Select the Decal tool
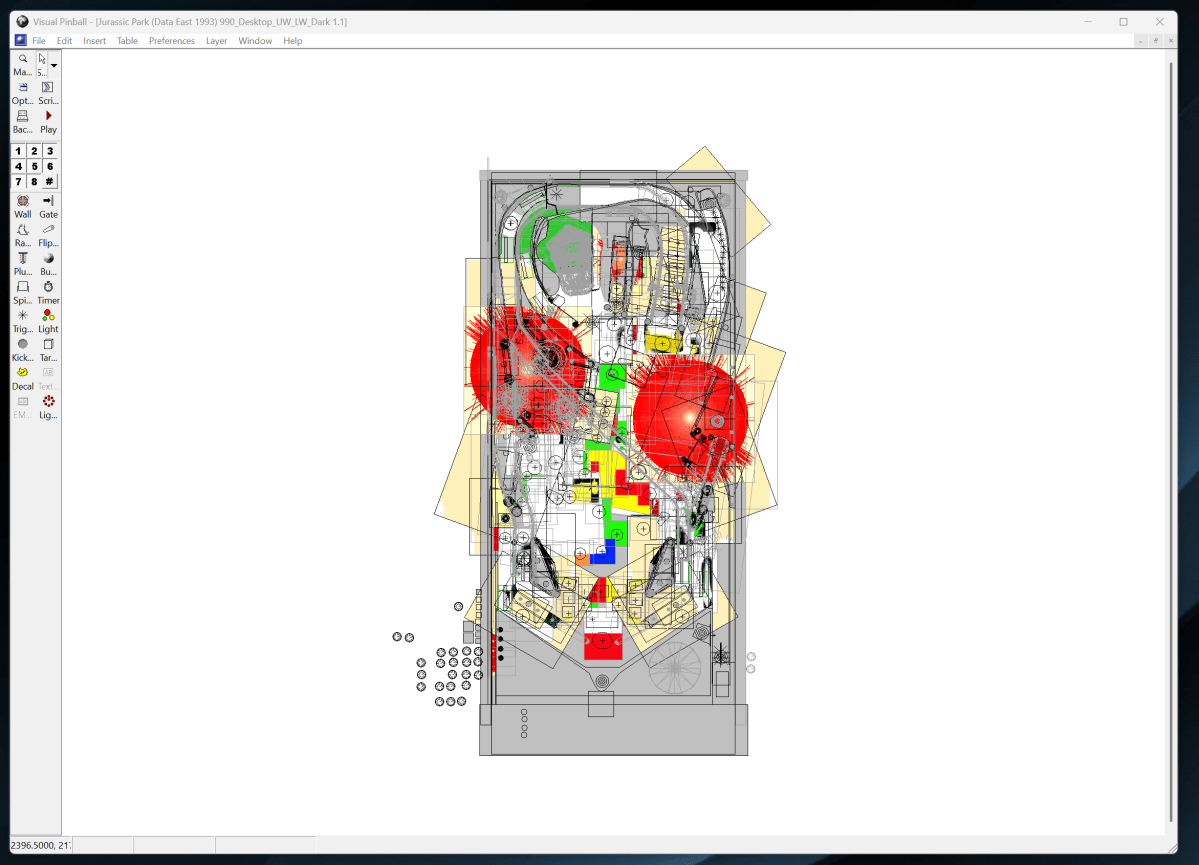1199x865 pixels. pyautogui.click(x=22, y=379)
